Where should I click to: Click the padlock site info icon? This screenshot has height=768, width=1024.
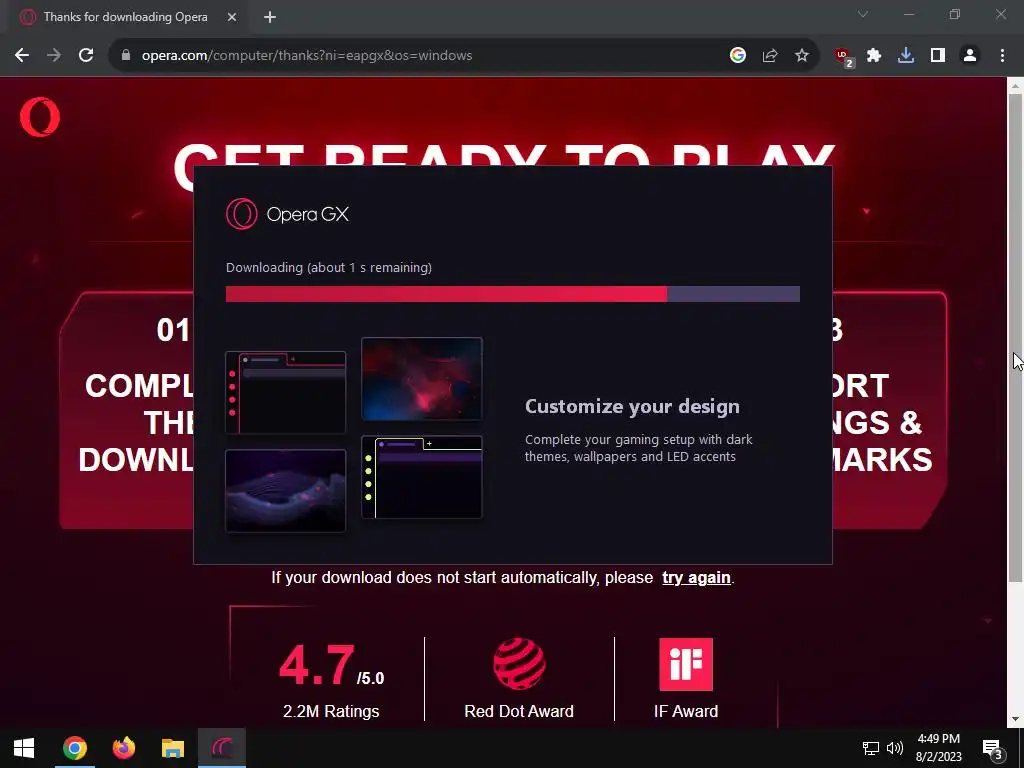126,56
